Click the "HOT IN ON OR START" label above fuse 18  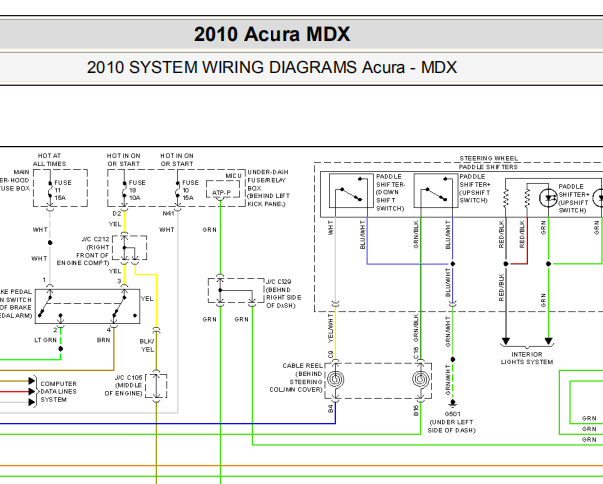click(123, 160)
